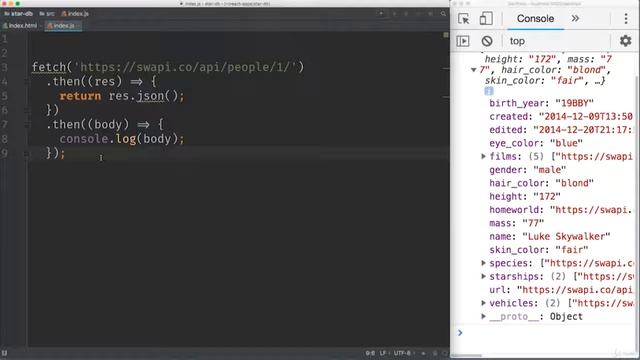Click the homeworld property link
The height and width of the screenshot is (360, 640).
(560, 210)
